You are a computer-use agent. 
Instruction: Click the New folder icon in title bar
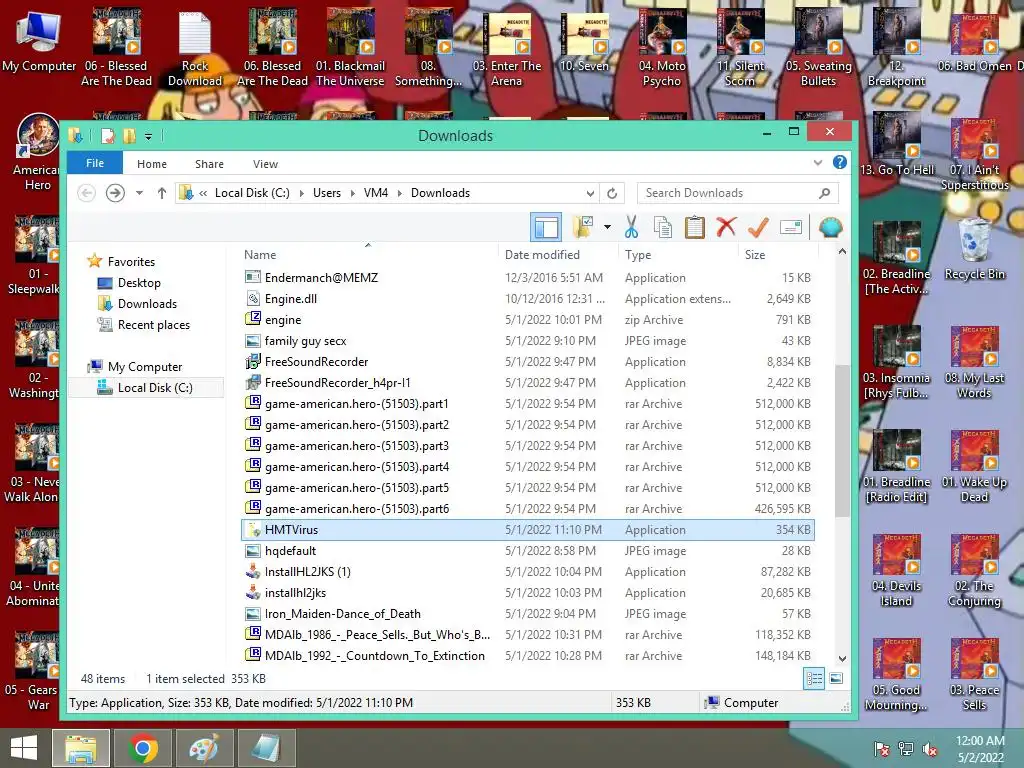point(129,136)
